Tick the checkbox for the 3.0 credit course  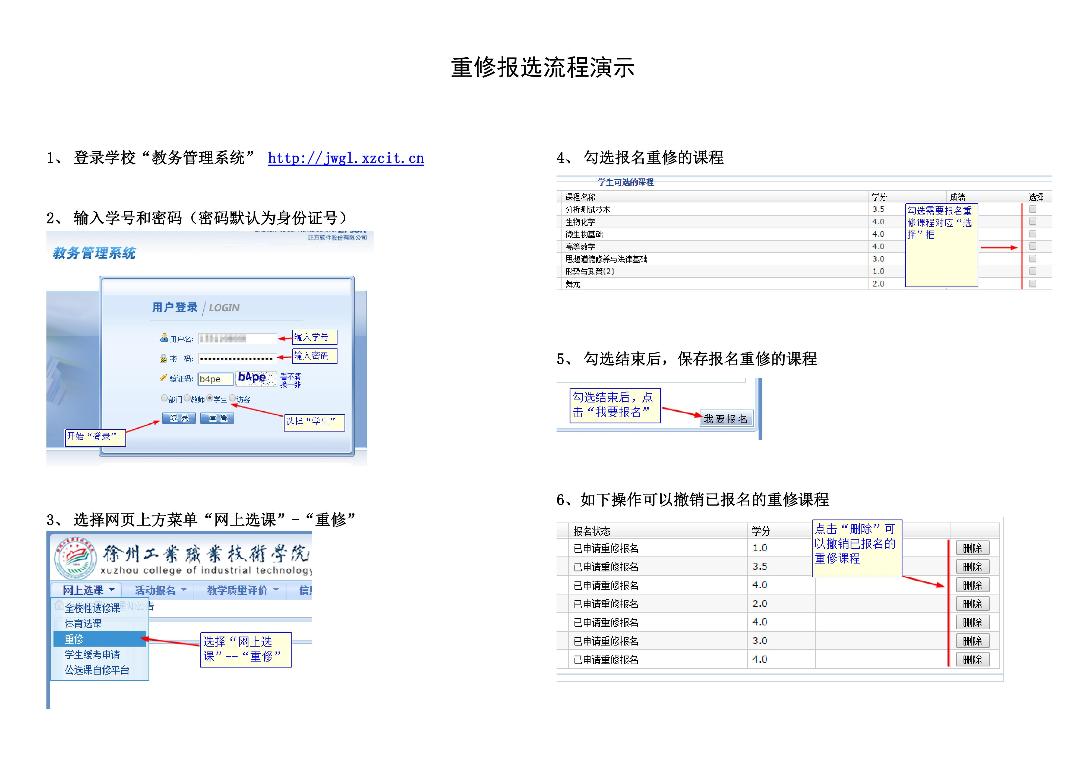pyautogui.click(x=1032, y=259)
